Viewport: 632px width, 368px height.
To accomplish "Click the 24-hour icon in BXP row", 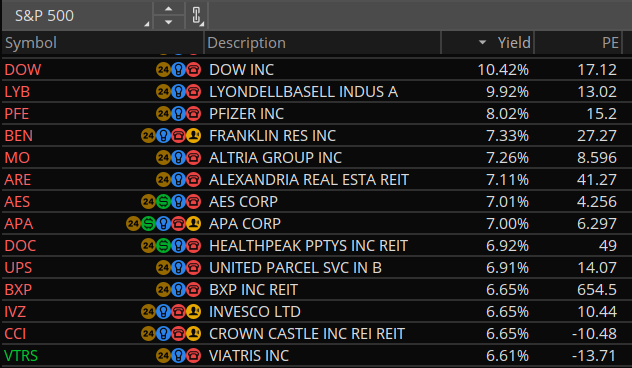I will click(x=163, y=289).
